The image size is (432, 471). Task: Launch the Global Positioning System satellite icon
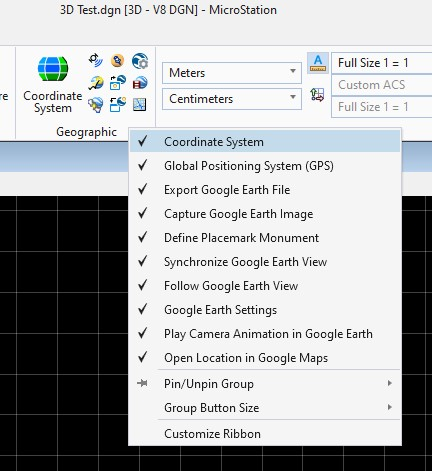pyautogui.click(x=96, y=60)
